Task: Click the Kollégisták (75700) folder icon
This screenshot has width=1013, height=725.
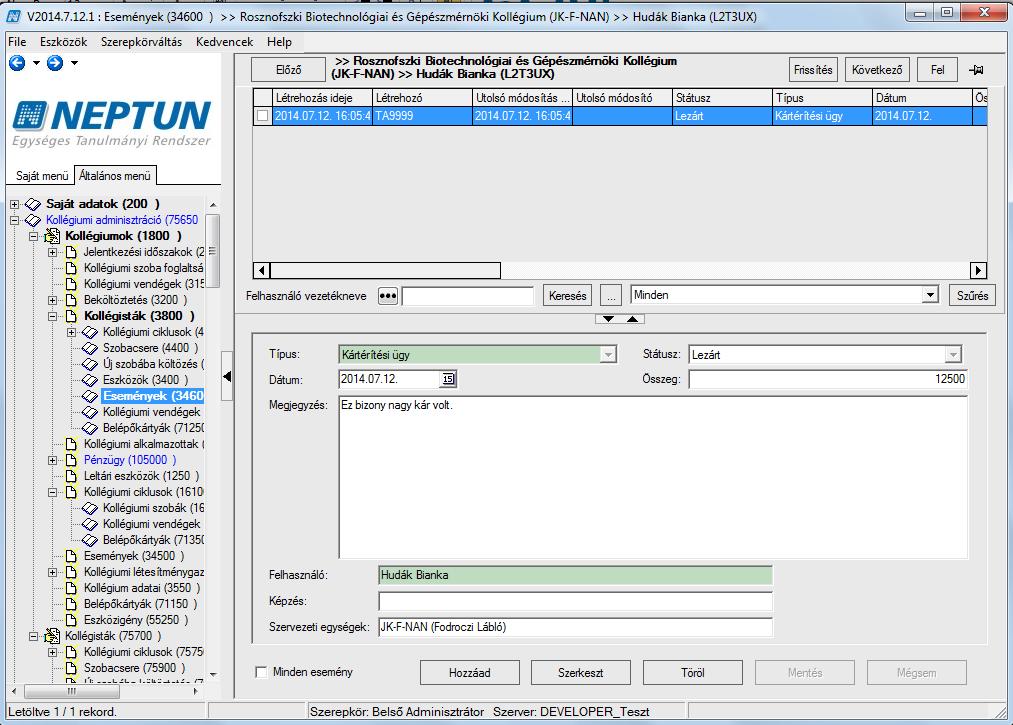Action: pos(52,636)
